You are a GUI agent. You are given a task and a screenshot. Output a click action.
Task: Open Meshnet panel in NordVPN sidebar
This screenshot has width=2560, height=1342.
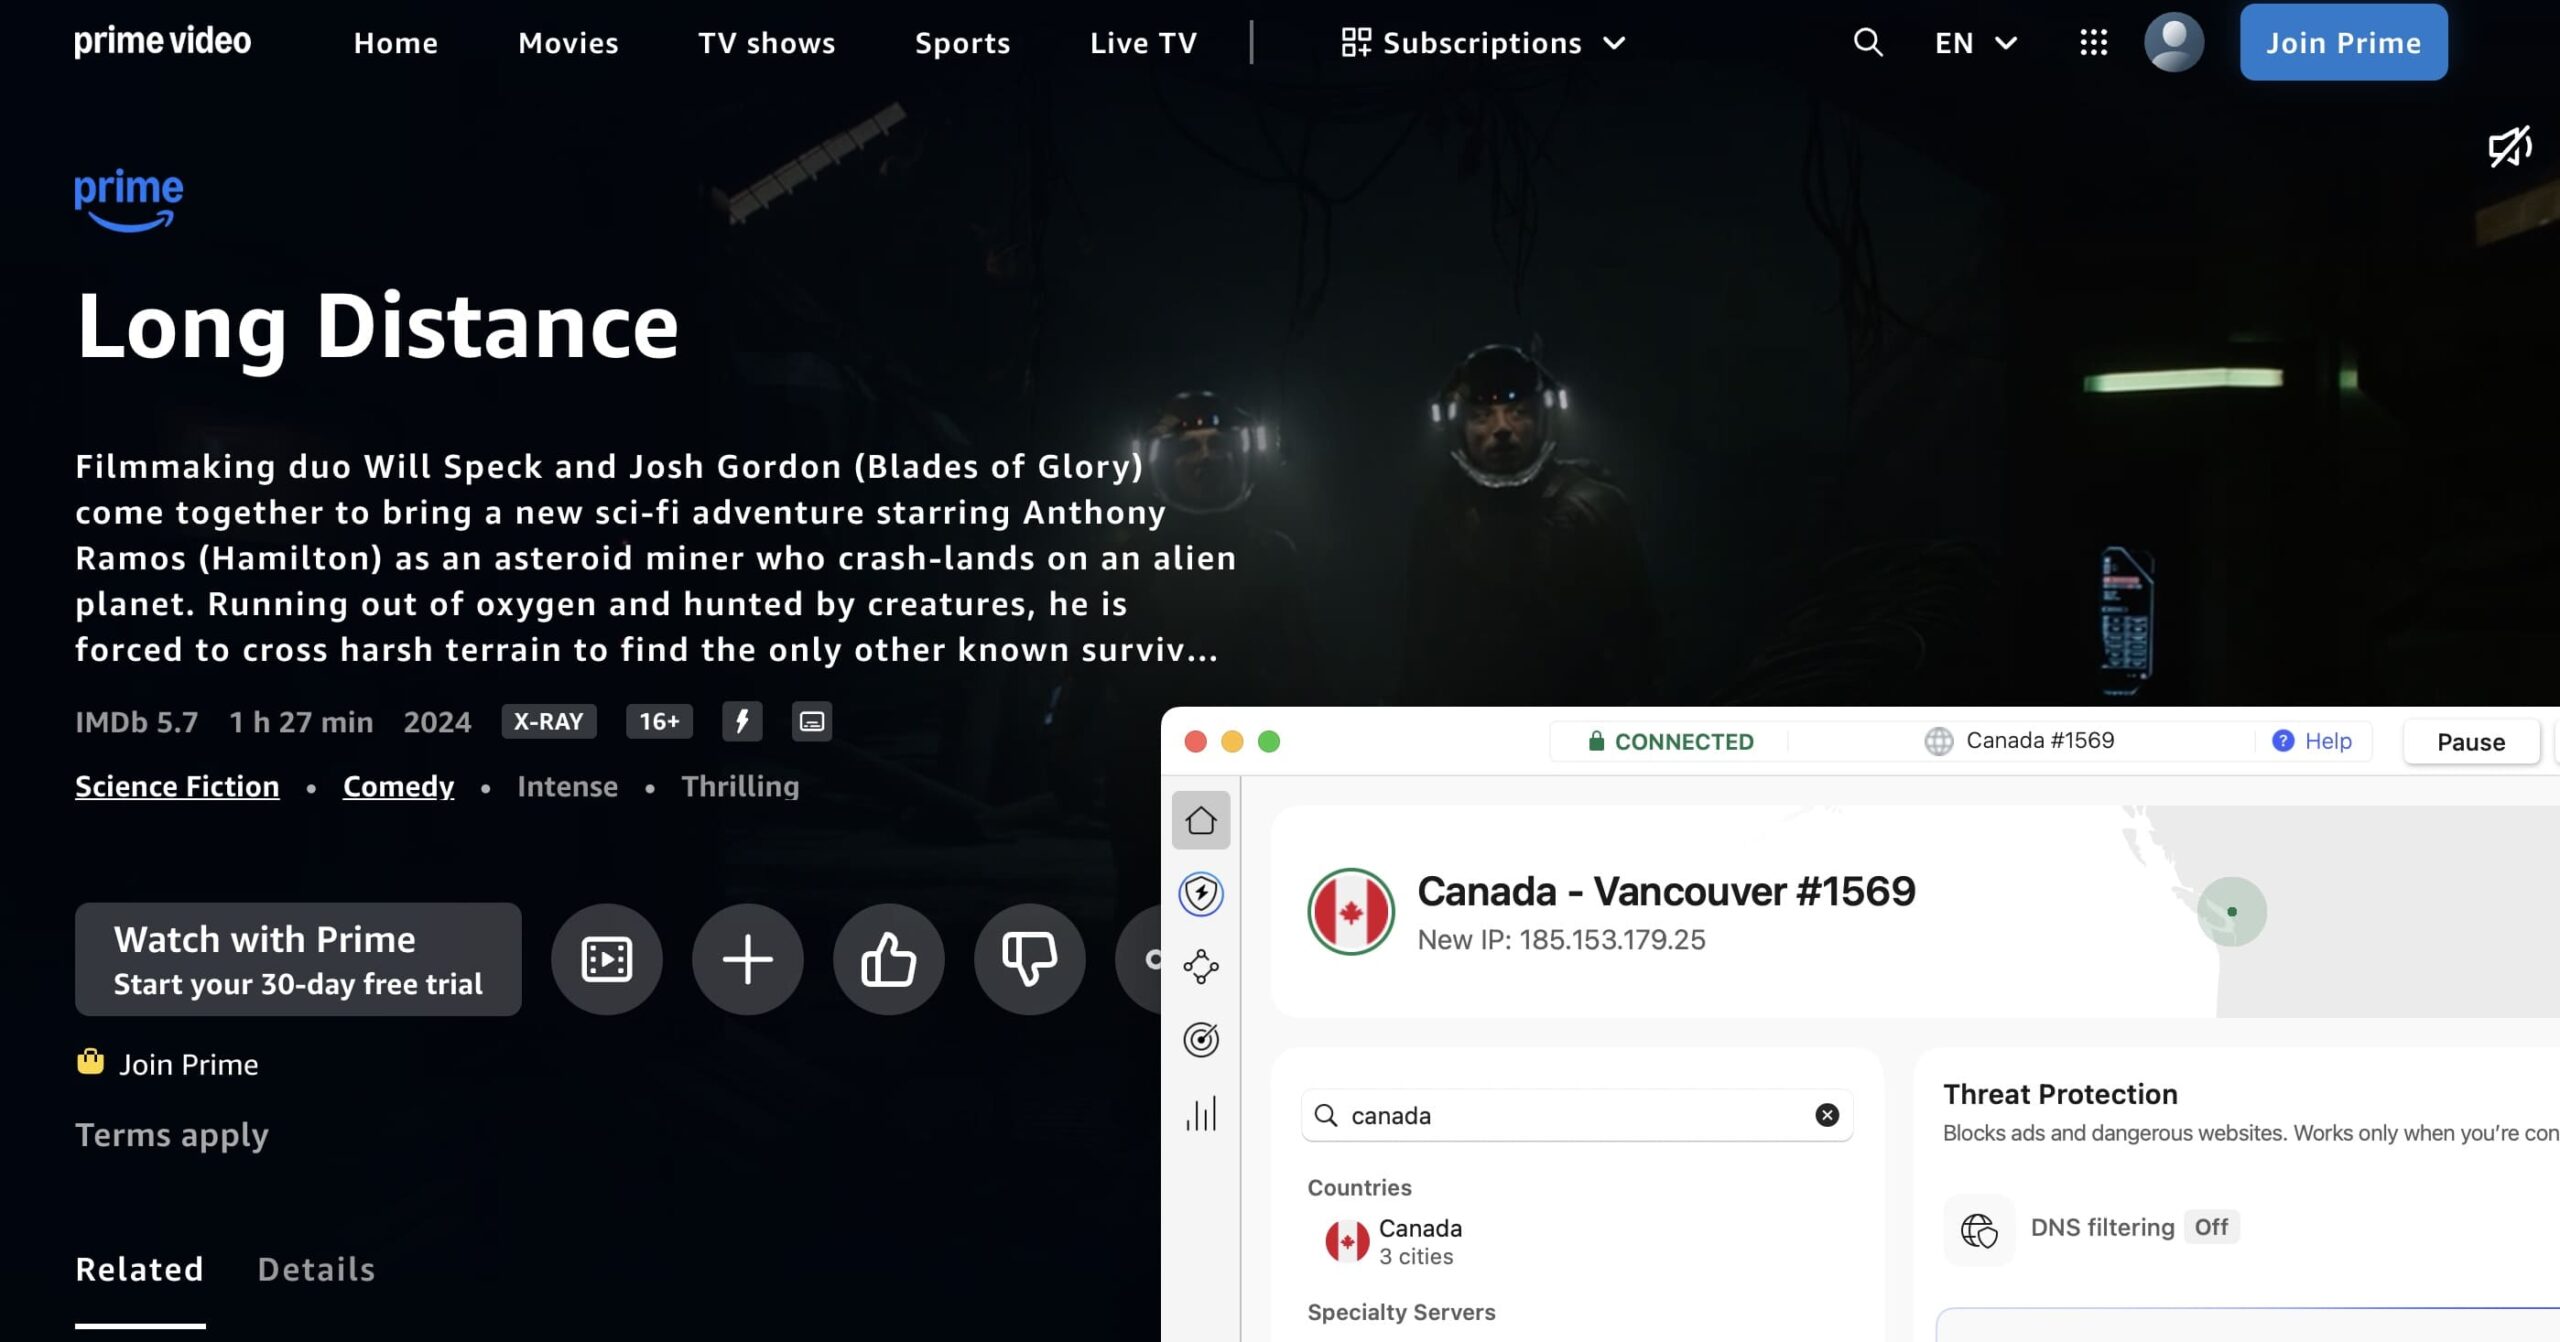pyautogui.click(x=1200, y=966)
